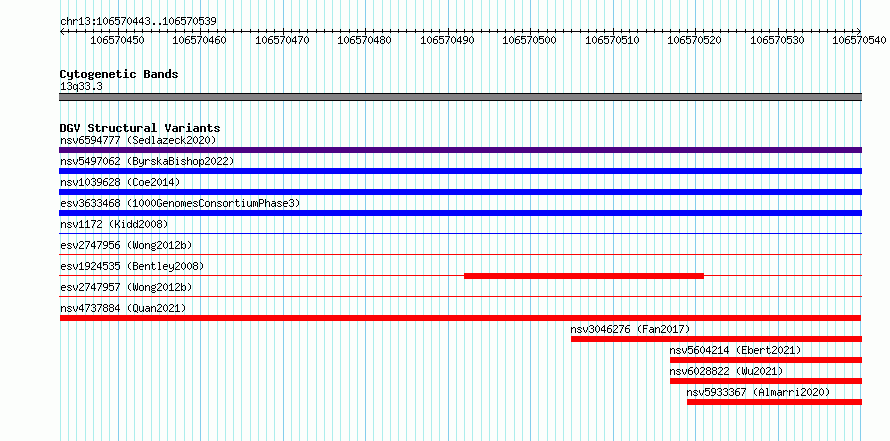Click the esv1924535 (Bentley2008) label
The image size is (890, 441).
(x=132, y=266)
